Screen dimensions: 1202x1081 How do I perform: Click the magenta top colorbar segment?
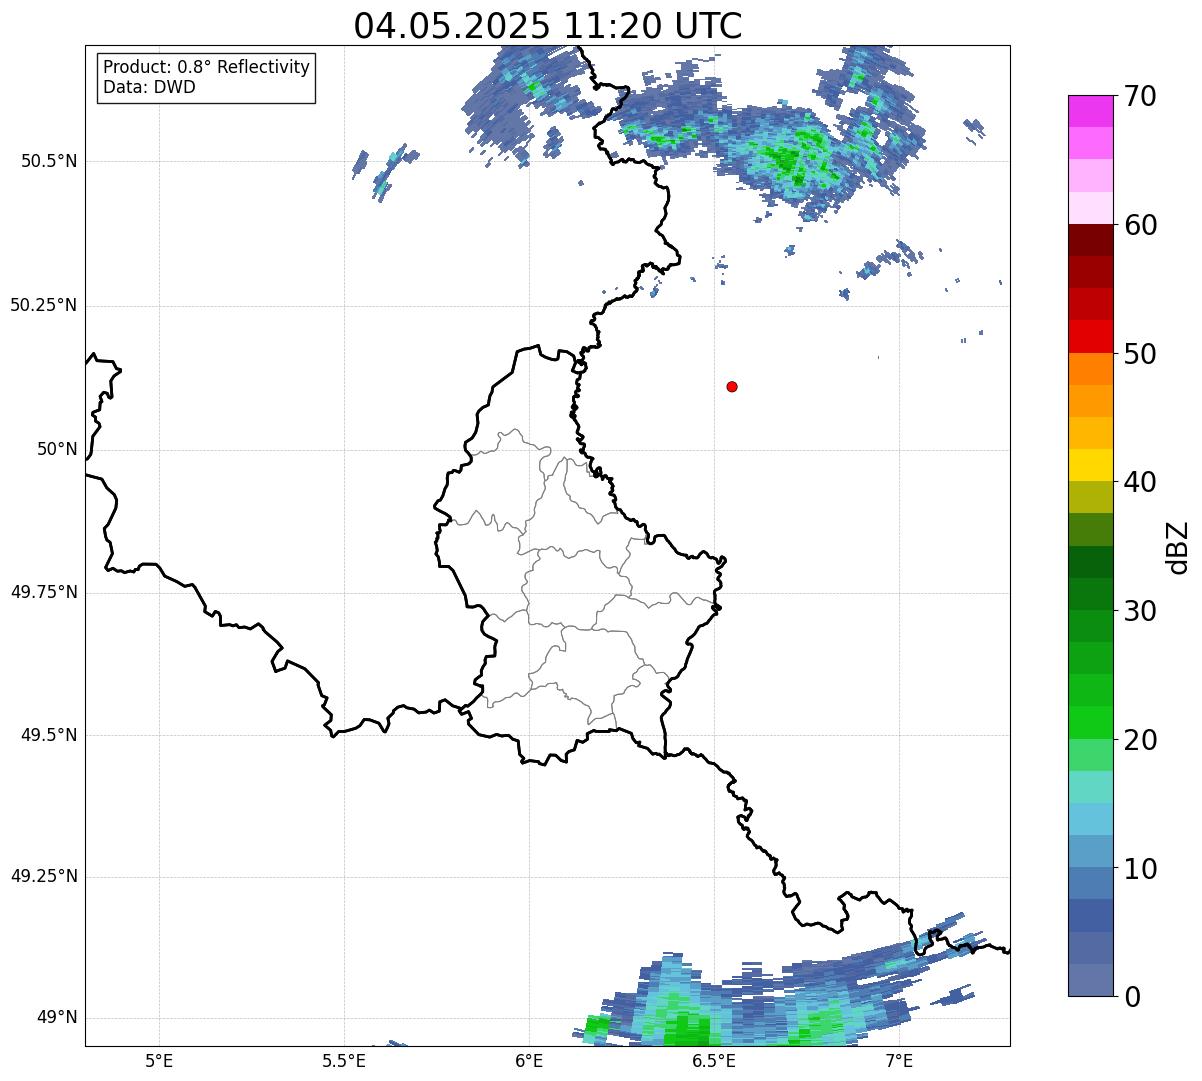tap(1090, 111)
